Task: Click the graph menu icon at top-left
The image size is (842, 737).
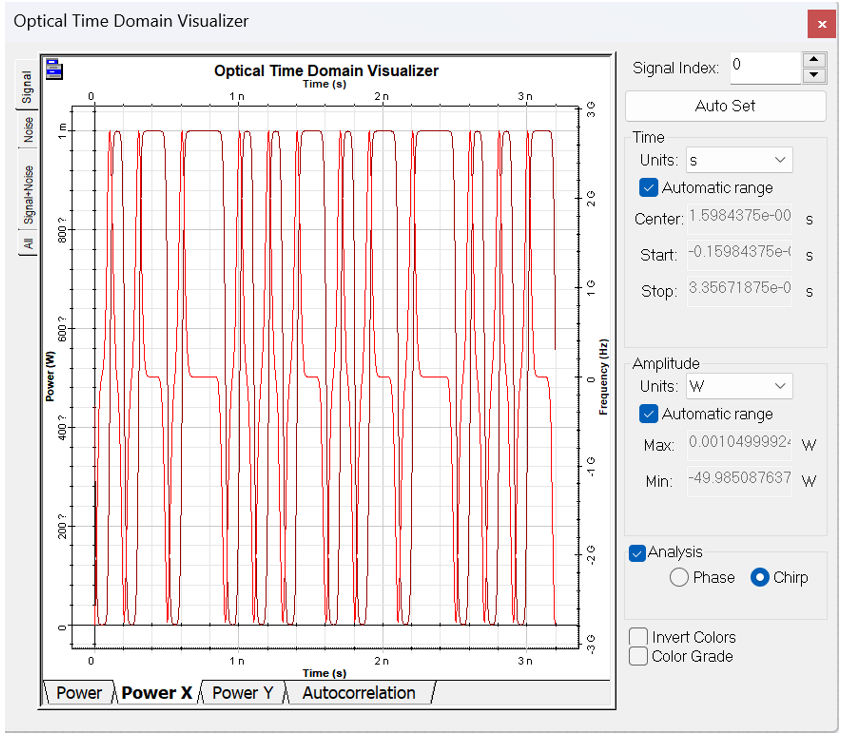Action: point(55,70)
